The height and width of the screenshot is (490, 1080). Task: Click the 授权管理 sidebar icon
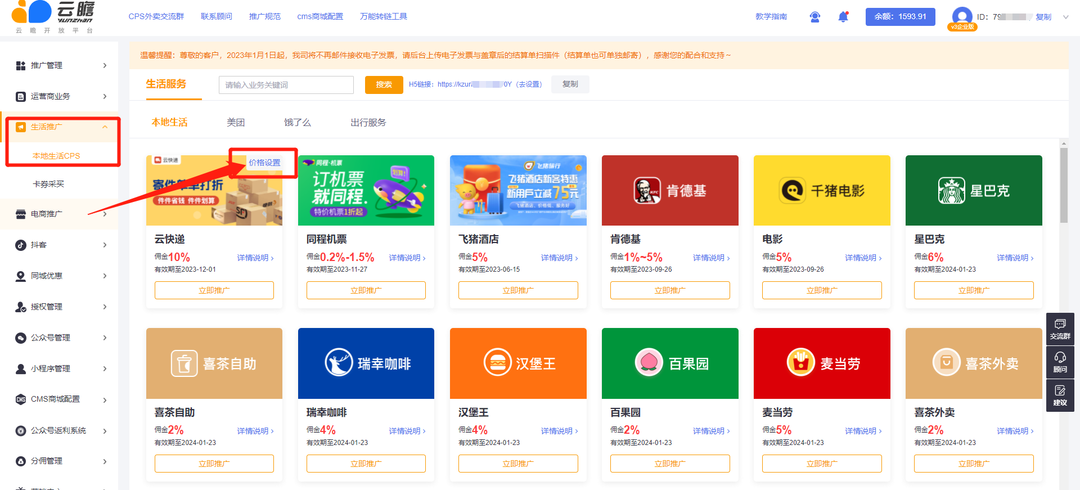click(20, 307)
